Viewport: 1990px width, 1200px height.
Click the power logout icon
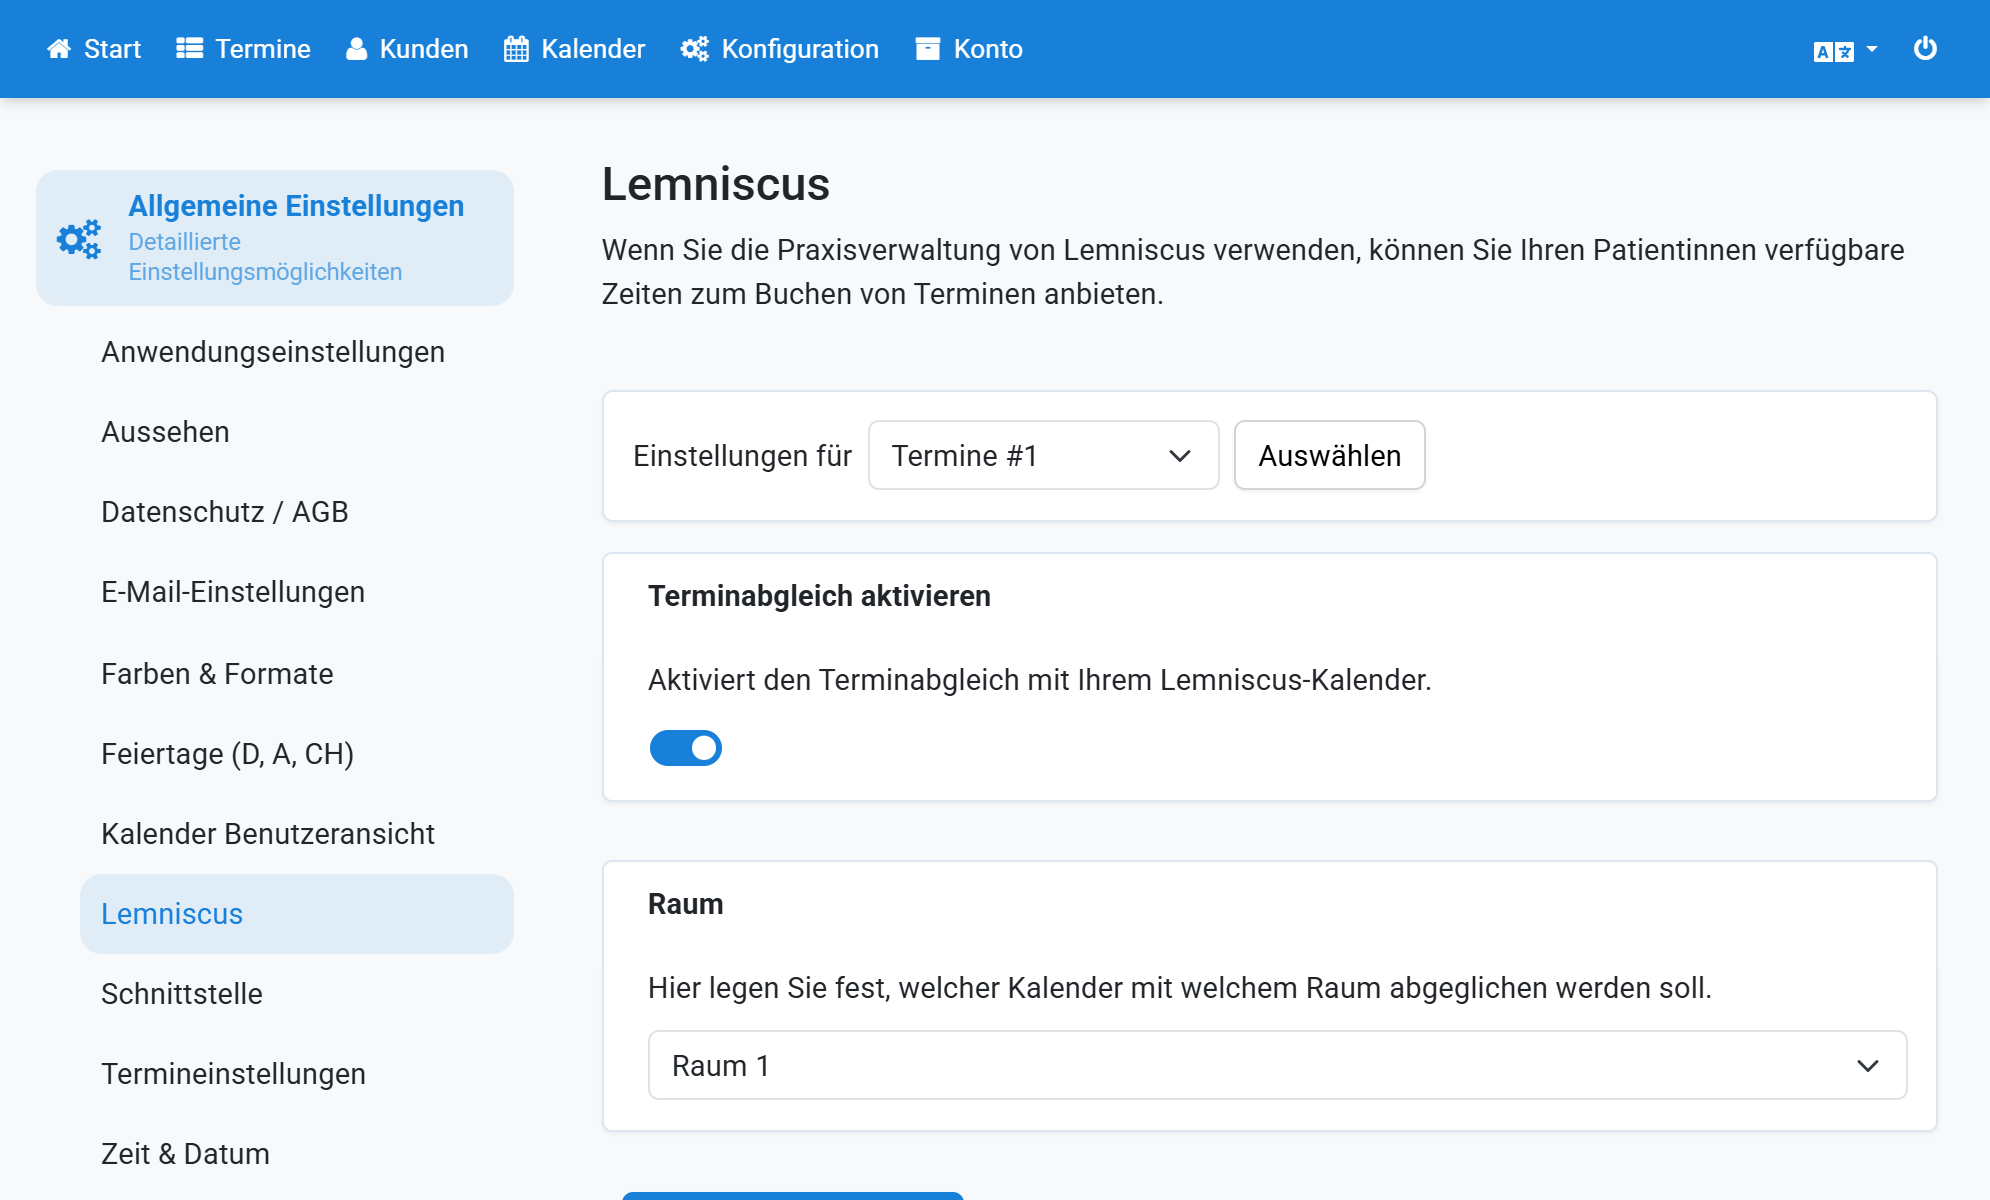1925,48
